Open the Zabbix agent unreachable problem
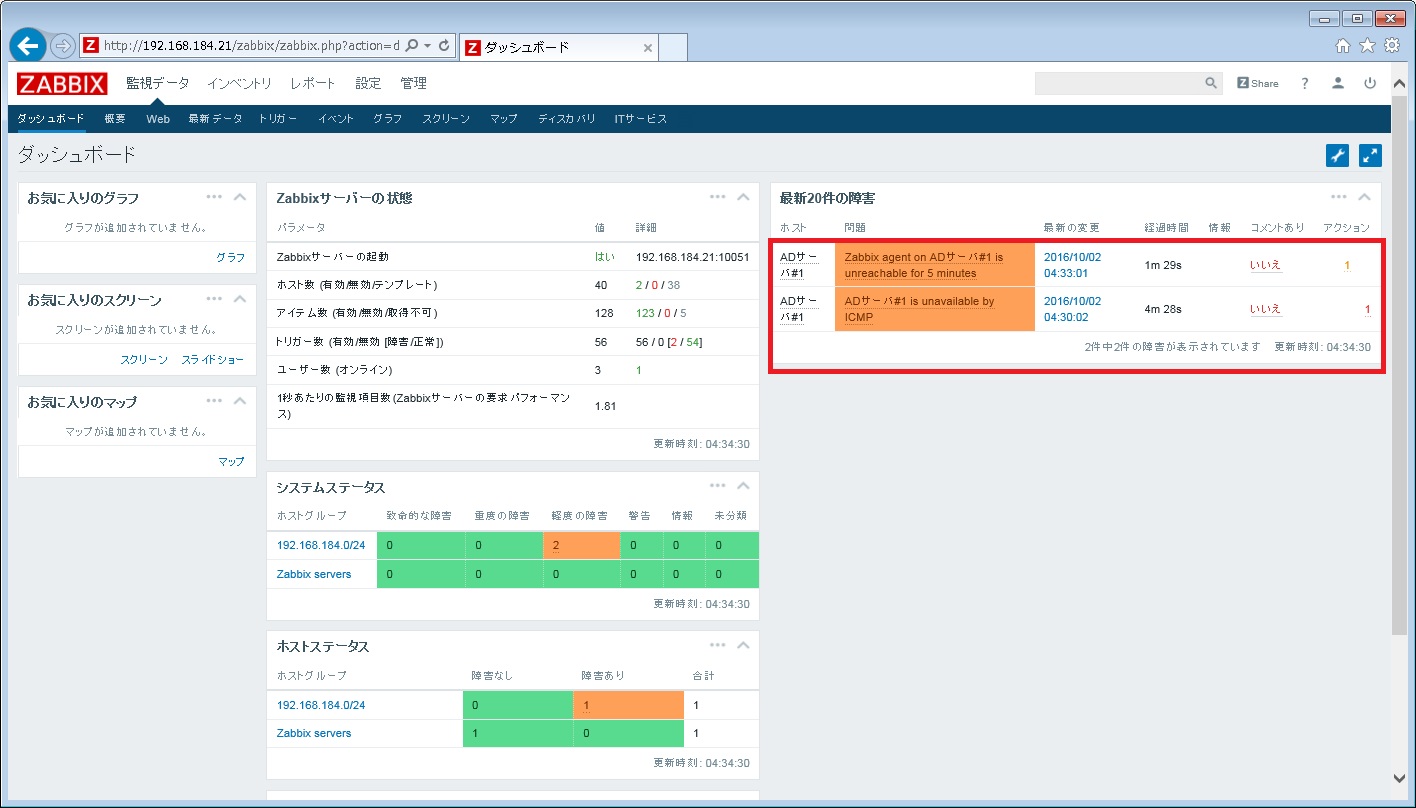This screenshot has width=1416, height=808. tap(923, 265)
